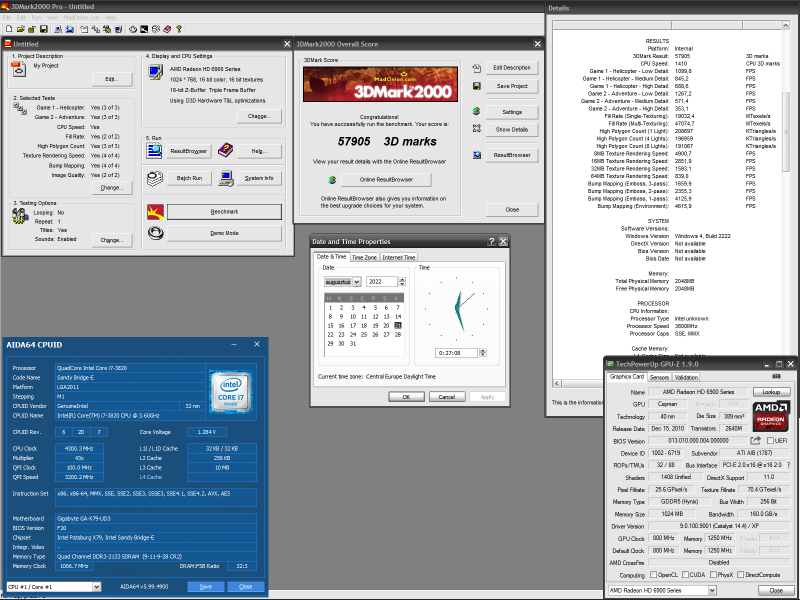Image resolution: width=800 pixels, height=600 pixels.
Task: Switch to the Internet Time tab
Action: point(399,258)
